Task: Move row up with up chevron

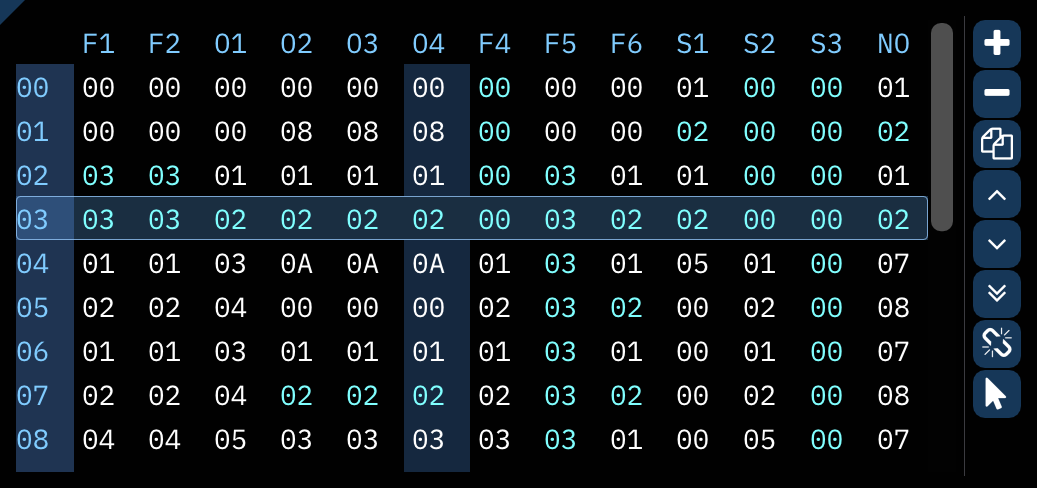Action: tap(996, 194)
